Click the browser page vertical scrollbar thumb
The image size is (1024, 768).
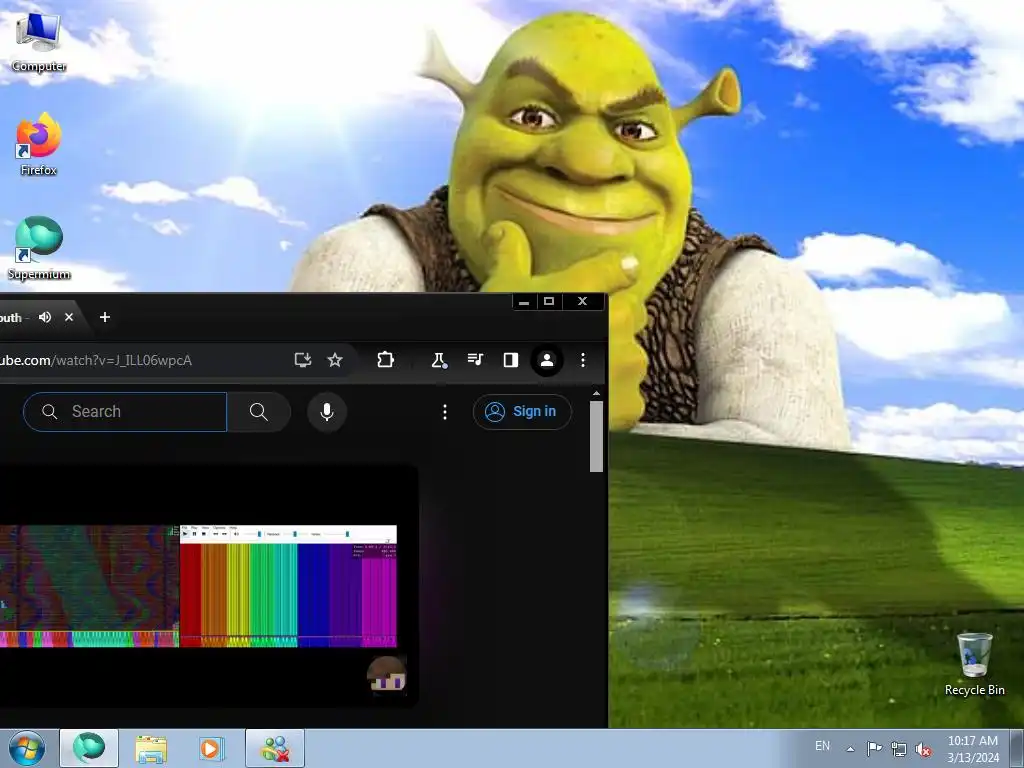(x=596, y=436)
